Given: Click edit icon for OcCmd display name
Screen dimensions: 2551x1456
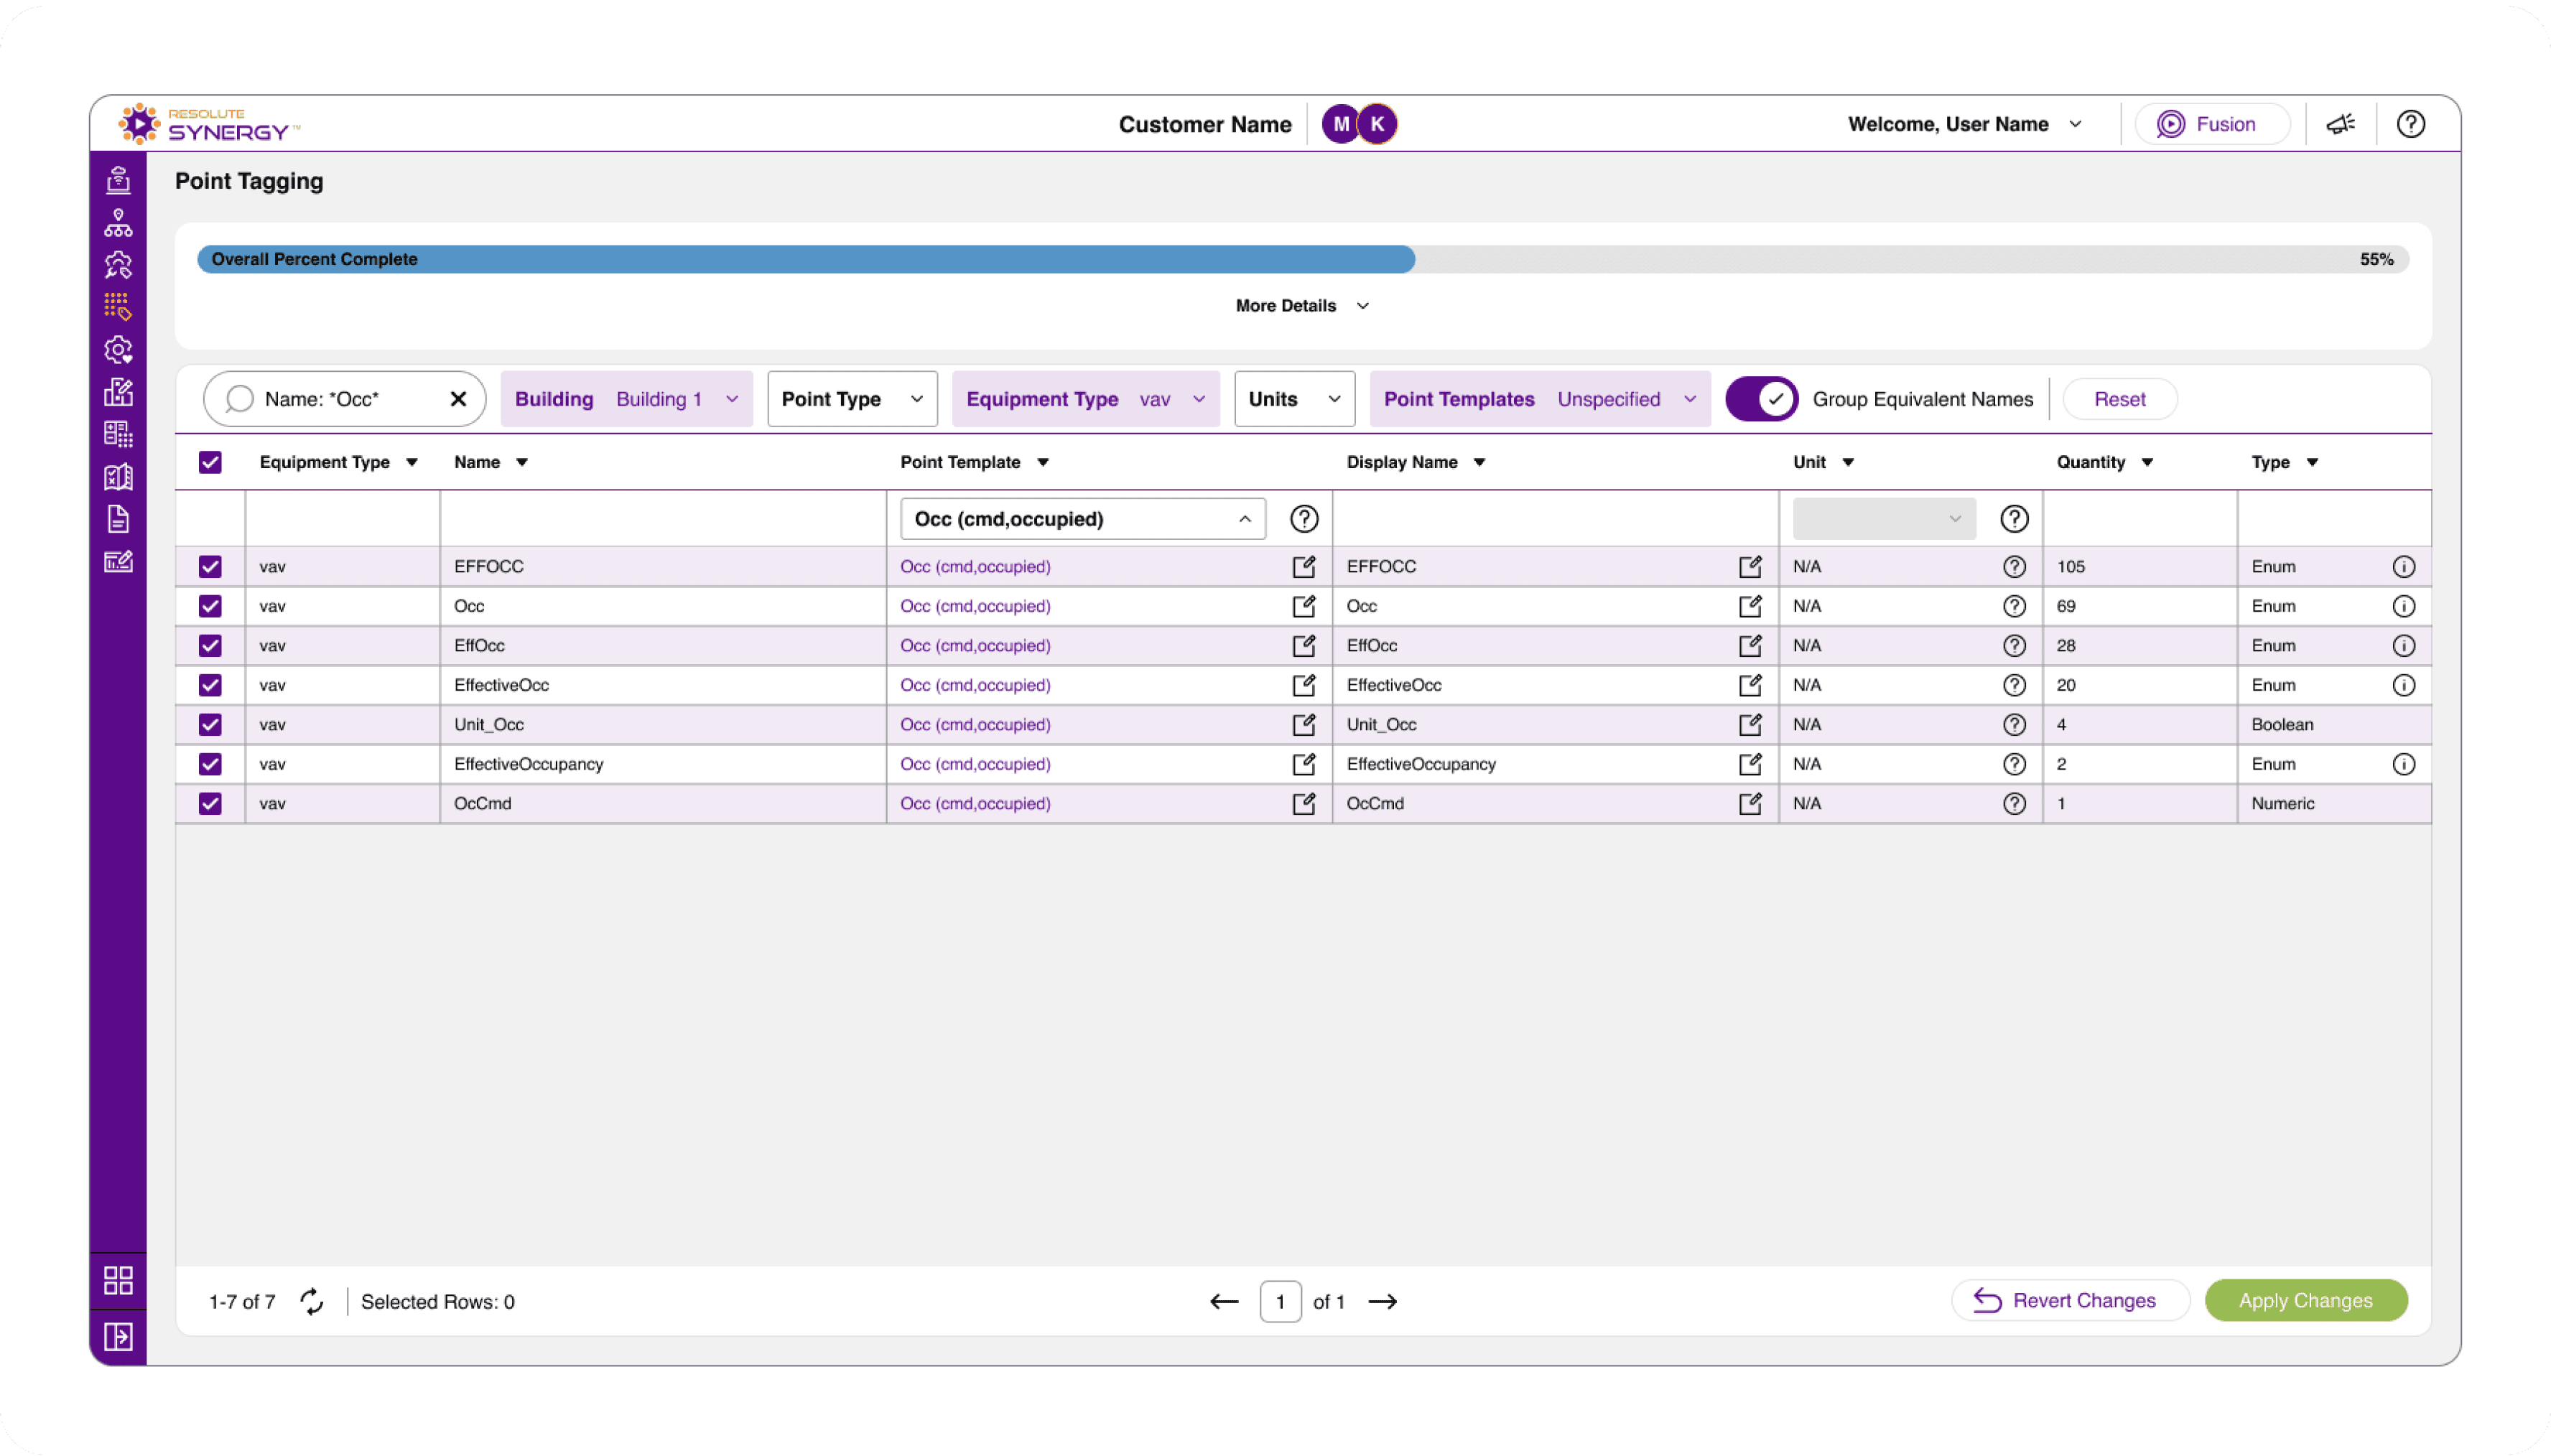Looking at the screenshot, I should (x=1749, y=804).
